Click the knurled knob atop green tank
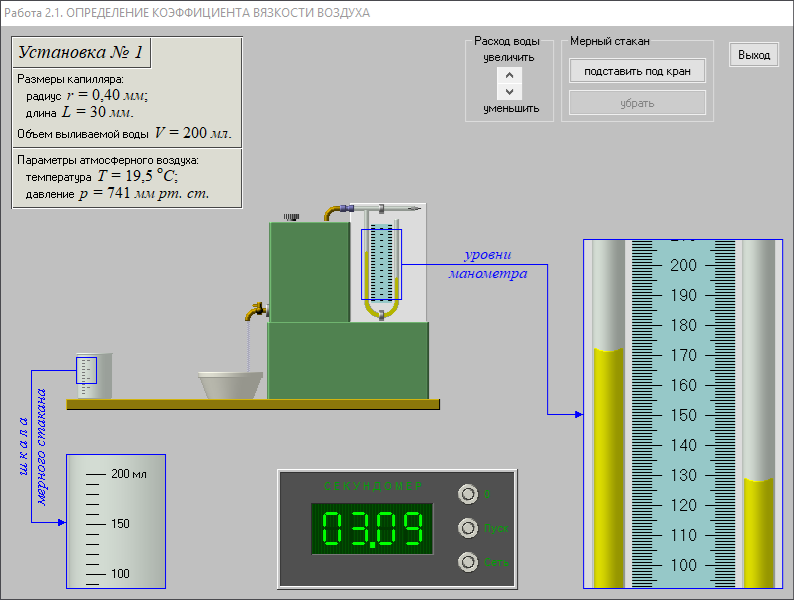 (x=292, y=217)
